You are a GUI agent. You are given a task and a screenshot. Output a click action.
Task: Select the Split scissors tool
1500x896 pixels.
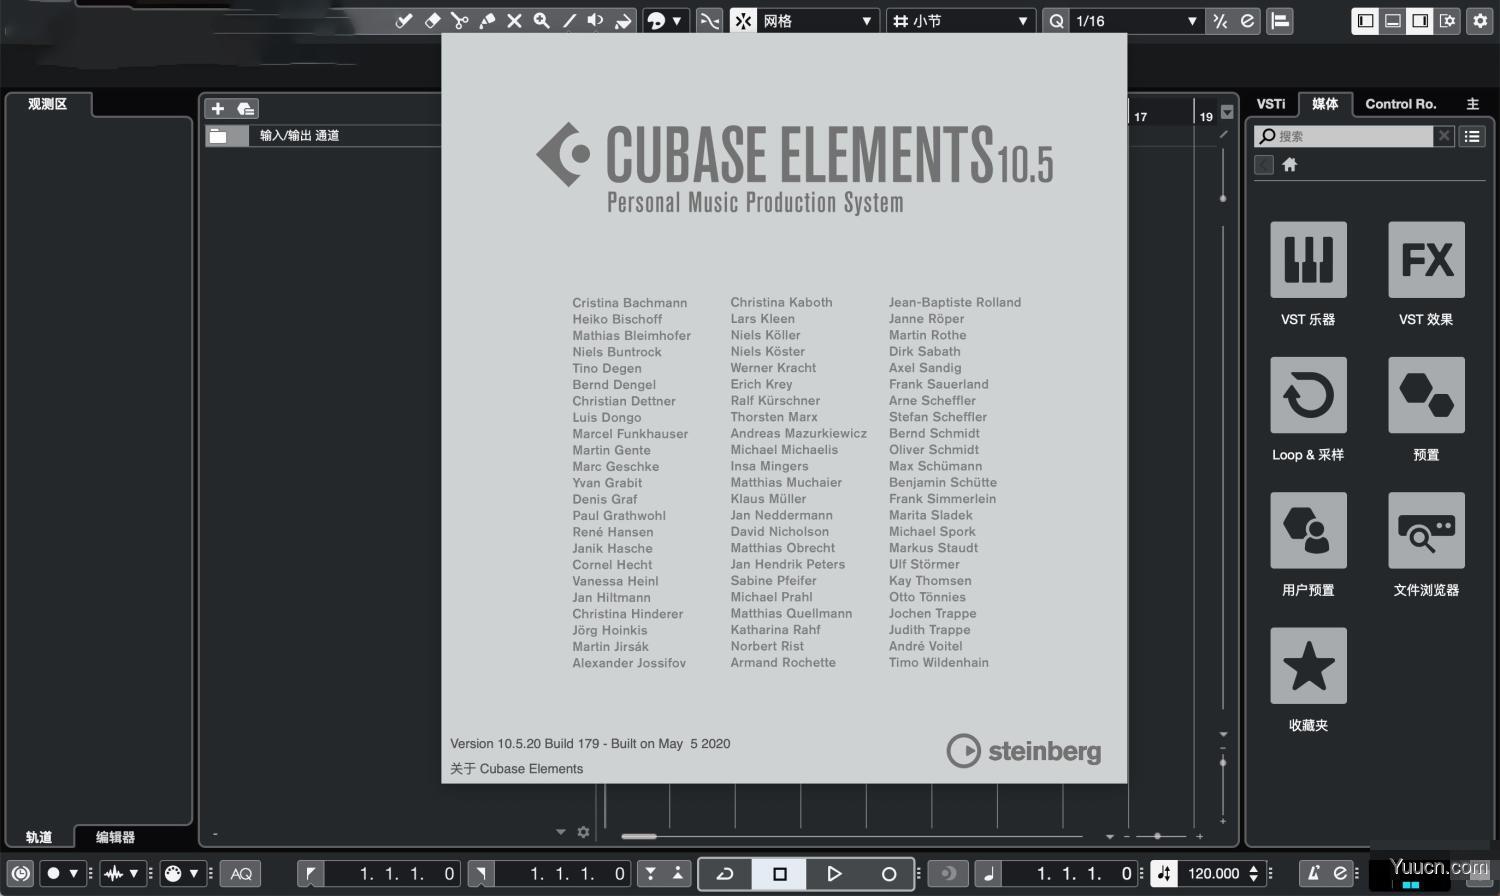click(x=460, y=21)
